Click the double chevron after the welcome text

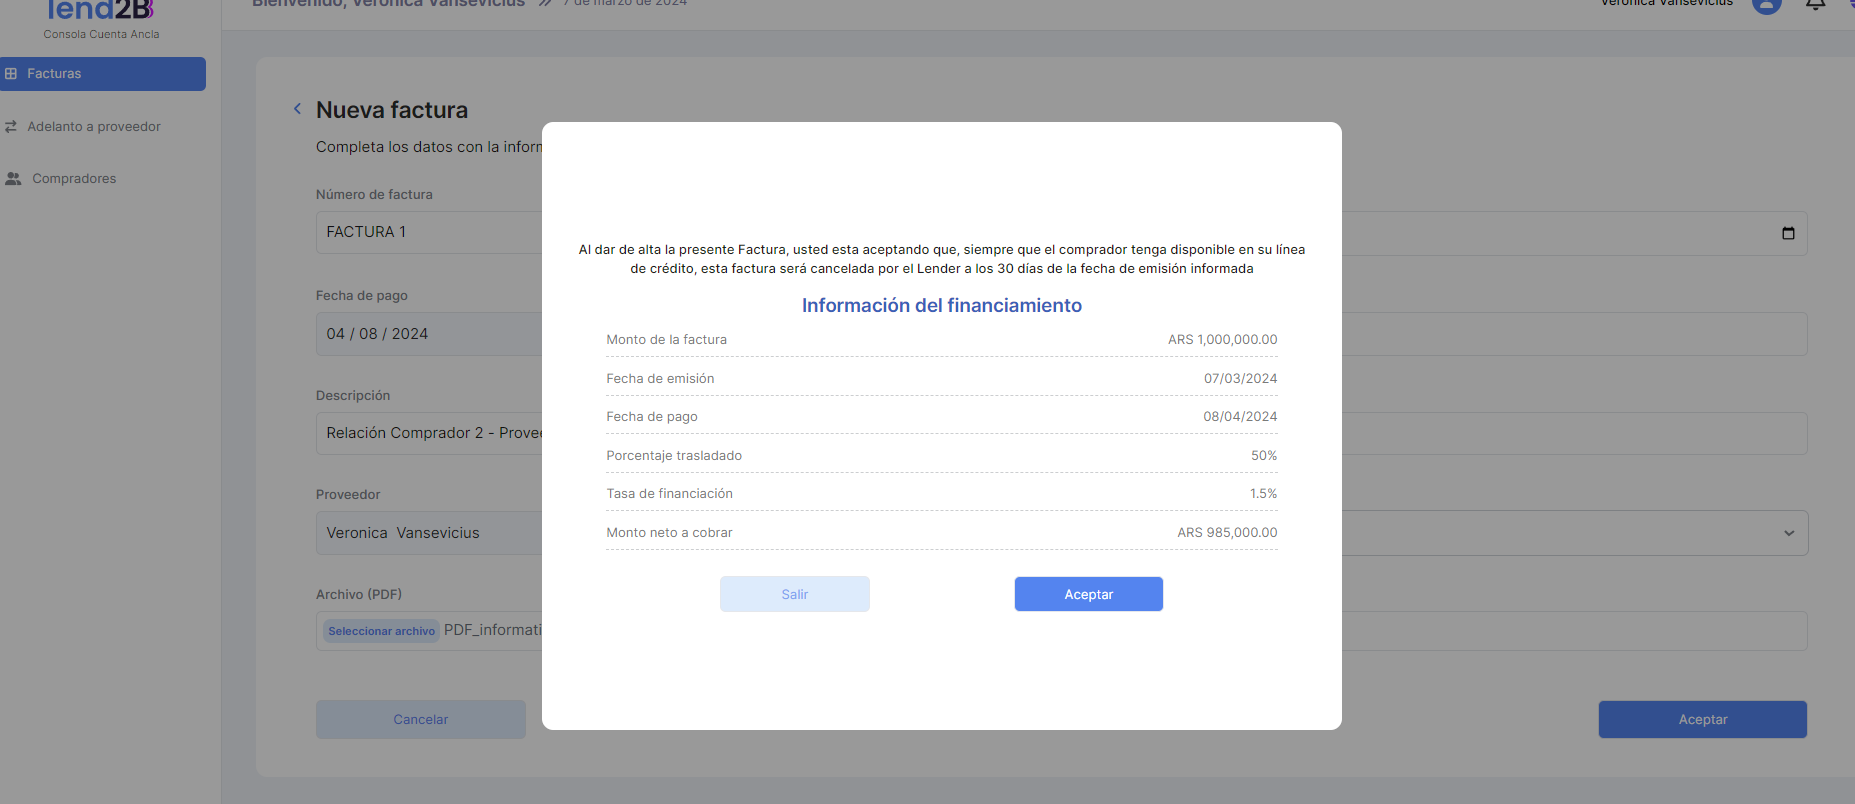tap(545, 4)
